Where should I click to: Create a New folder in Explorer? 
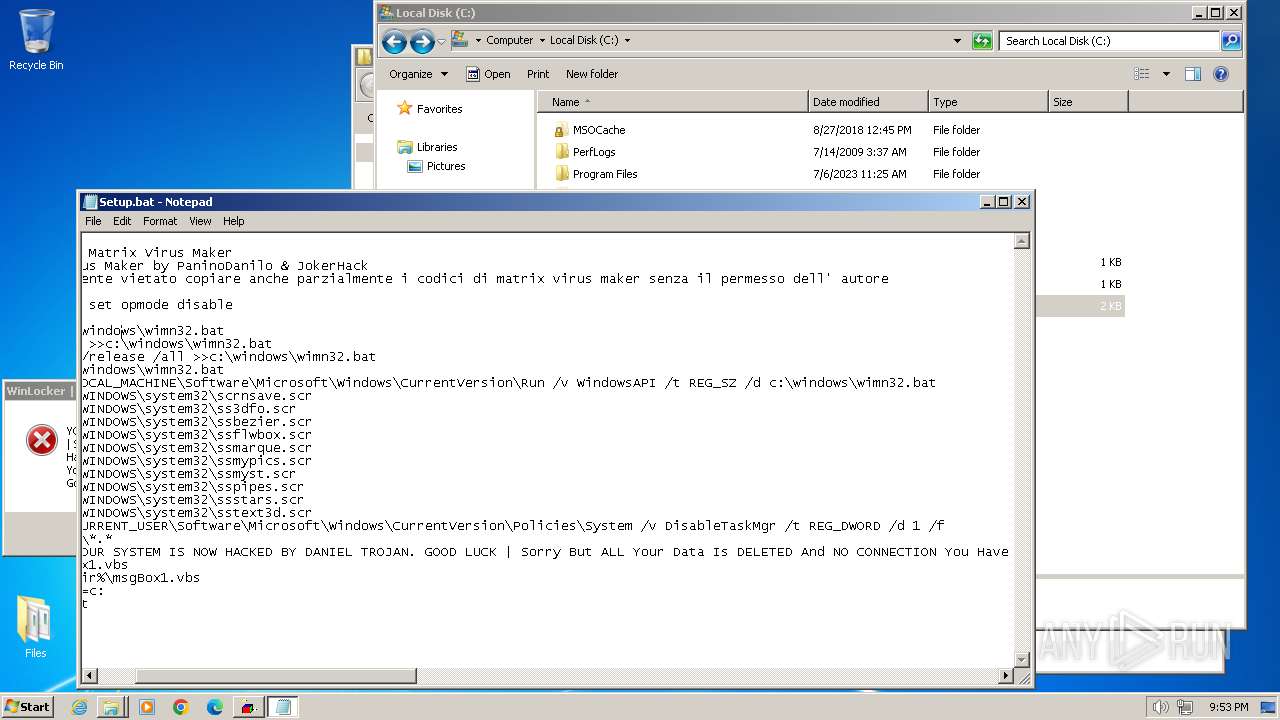[592, 74]
